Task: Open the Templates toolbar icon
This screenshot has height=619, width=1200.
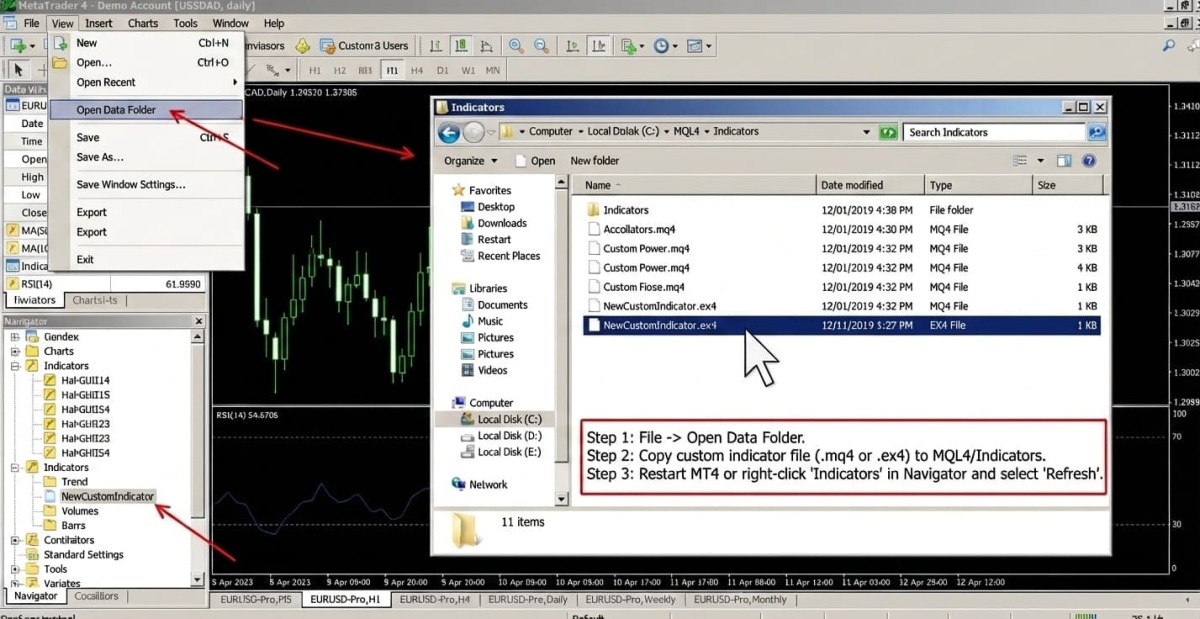Action: click(696, 45)
